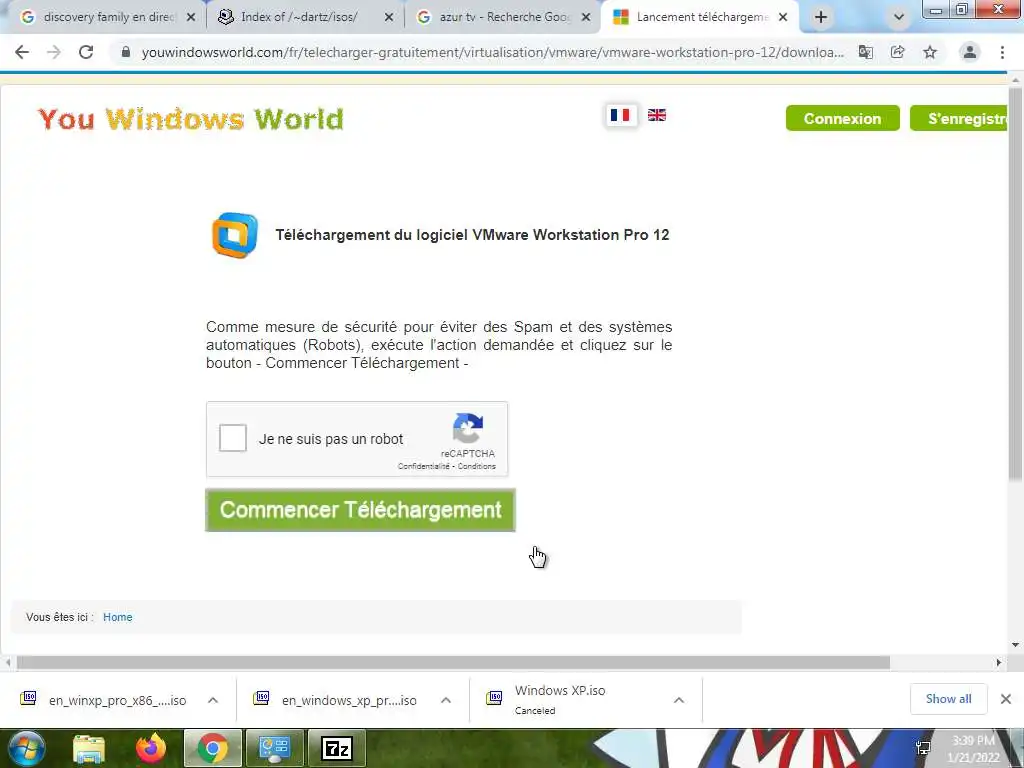Click the browser forward arrow
Screen dimensions: 1024x768
click(54, 52)
